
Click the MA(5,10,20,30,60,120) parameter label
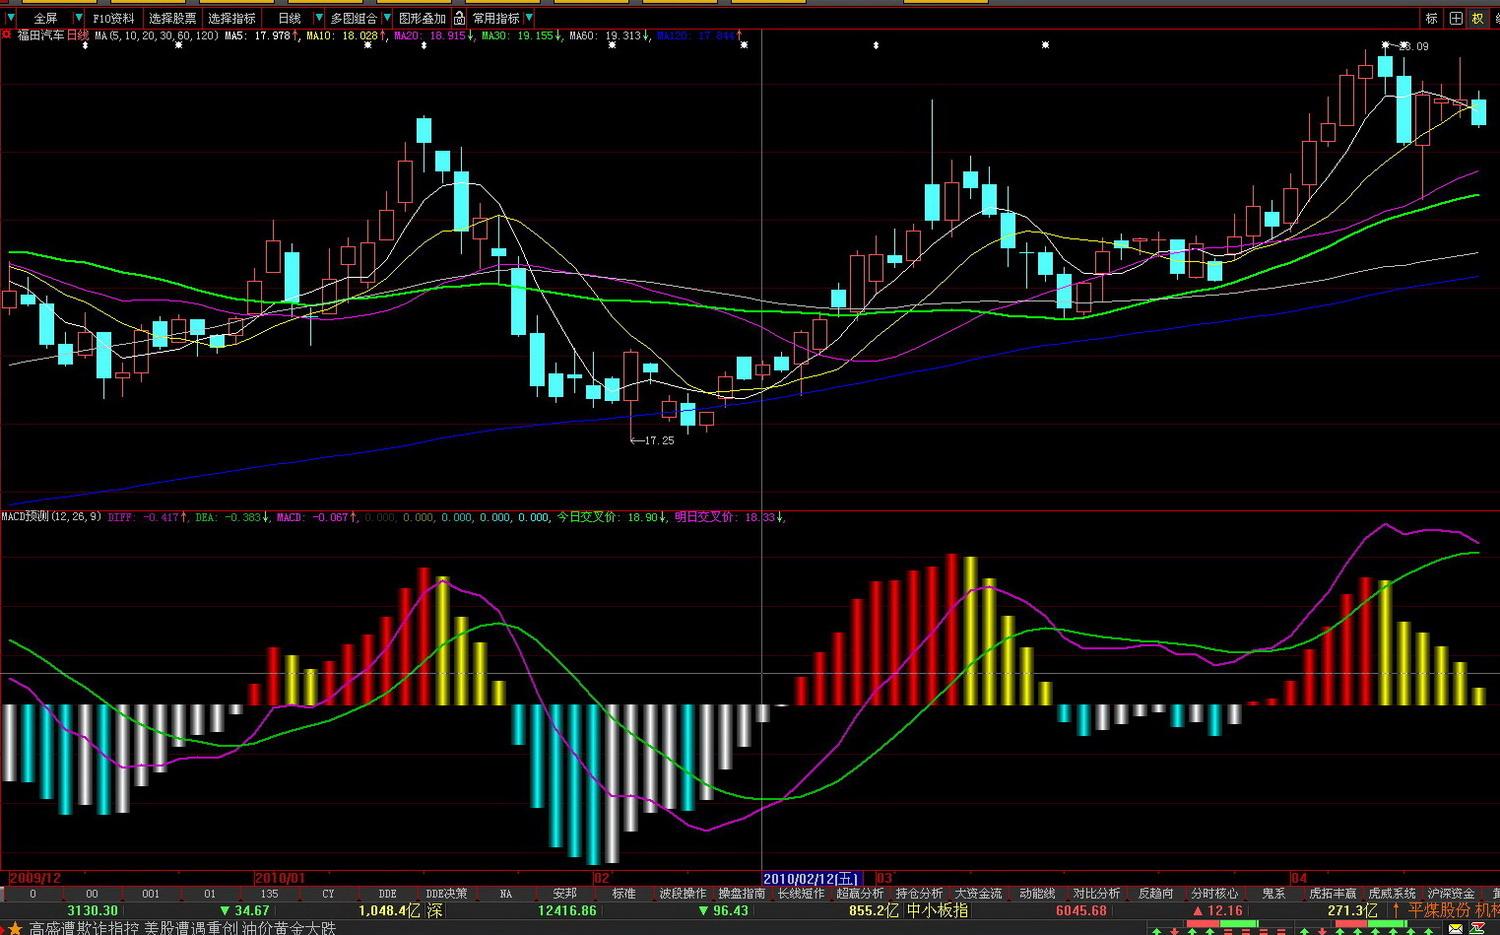[157, 36]
